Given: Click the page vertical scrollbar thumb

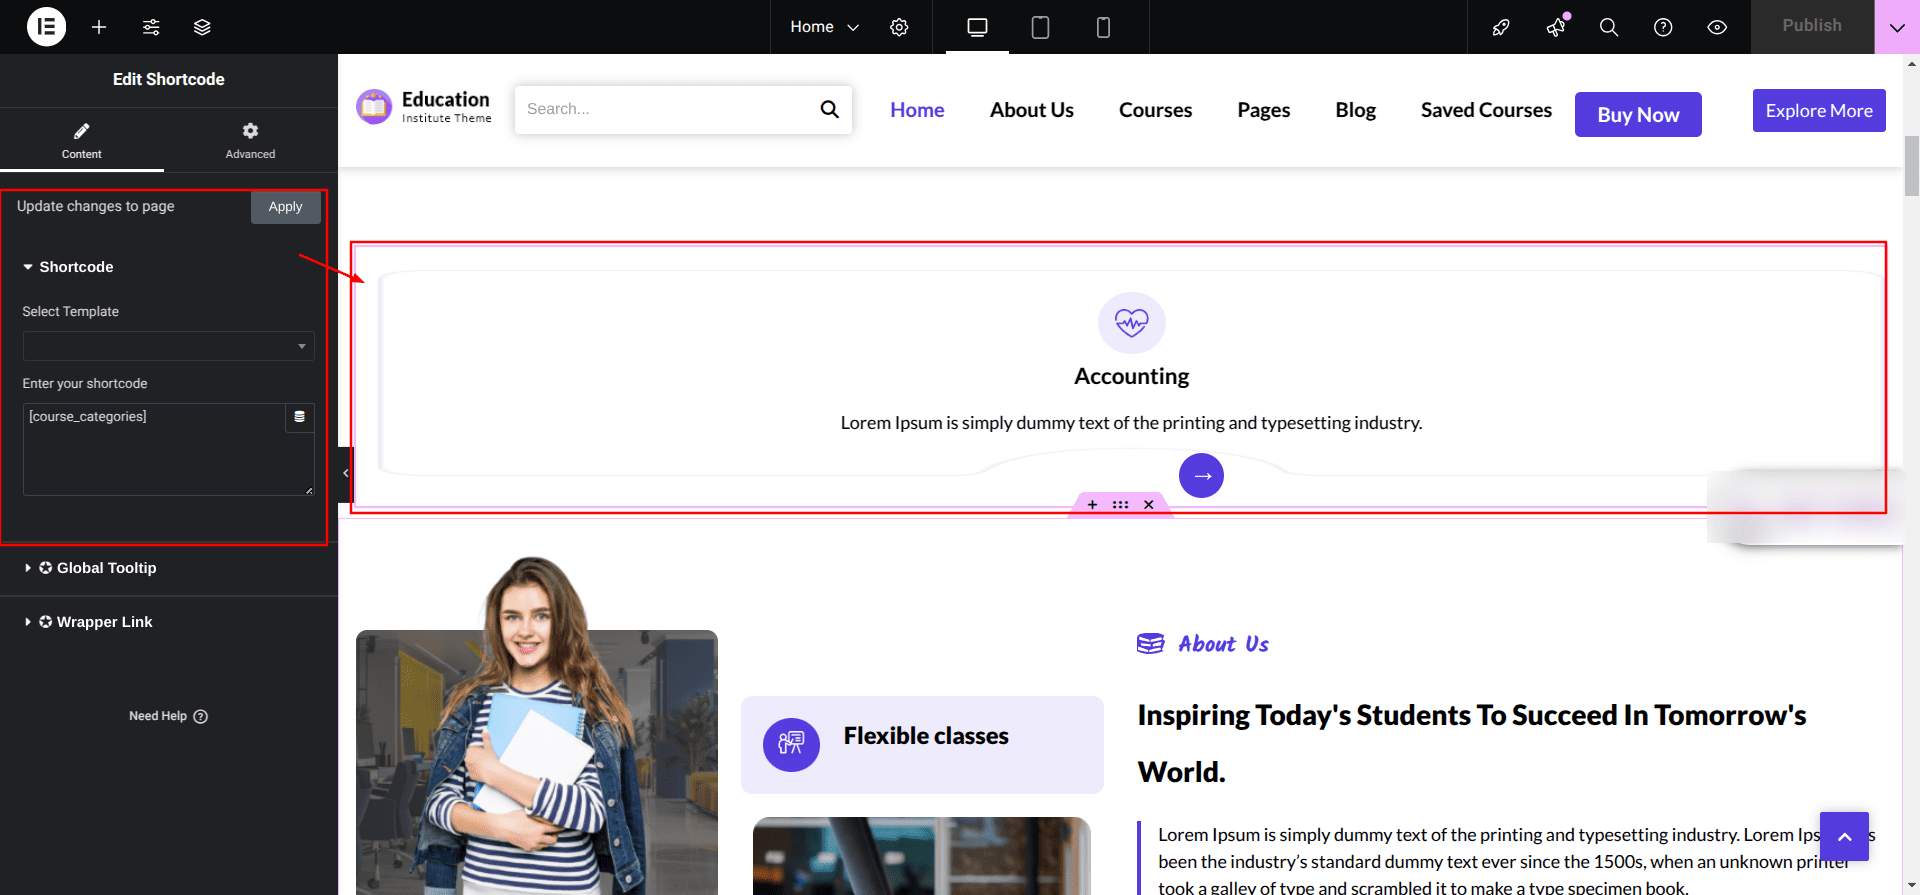Looking at the screenshot, I should point(1912,166).
